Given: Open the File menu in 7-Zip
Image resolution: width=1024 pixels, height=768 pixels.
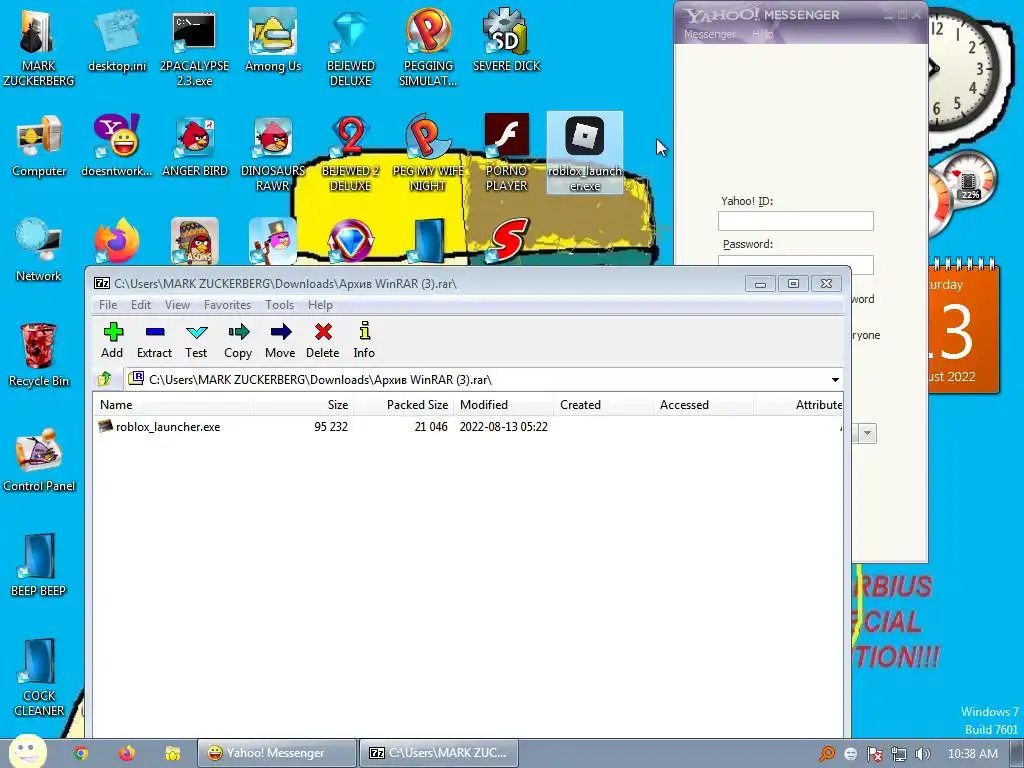Looking at the screenshot, I should (108, 305).
